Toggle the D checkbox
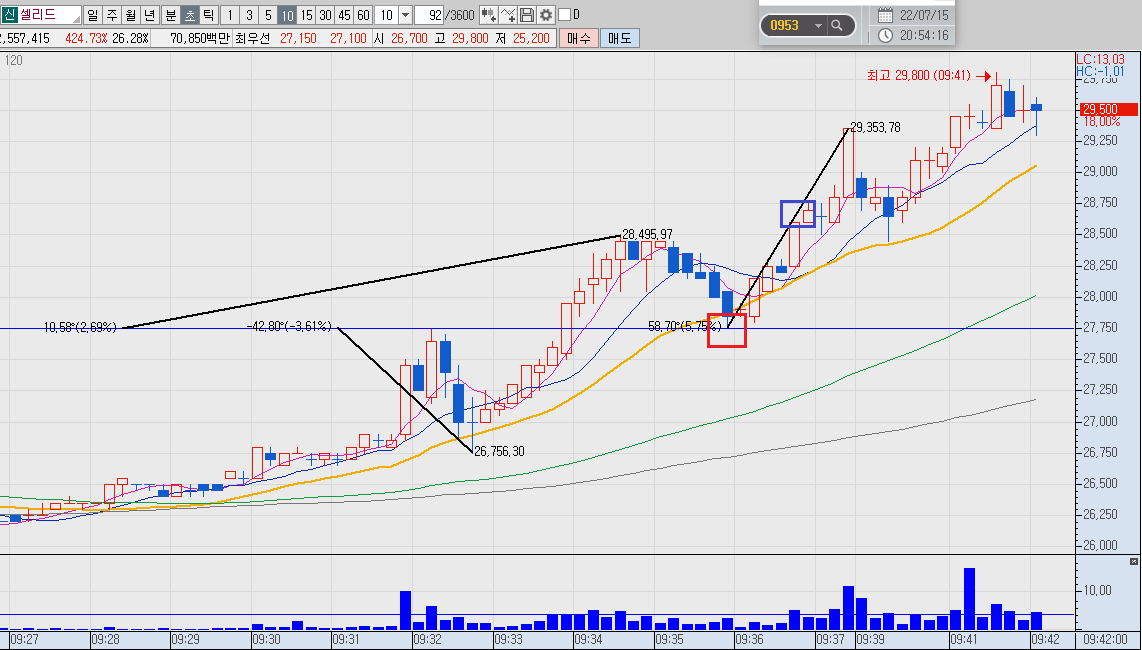Viewport: 1142px width, 650px height. coord(564,15)
